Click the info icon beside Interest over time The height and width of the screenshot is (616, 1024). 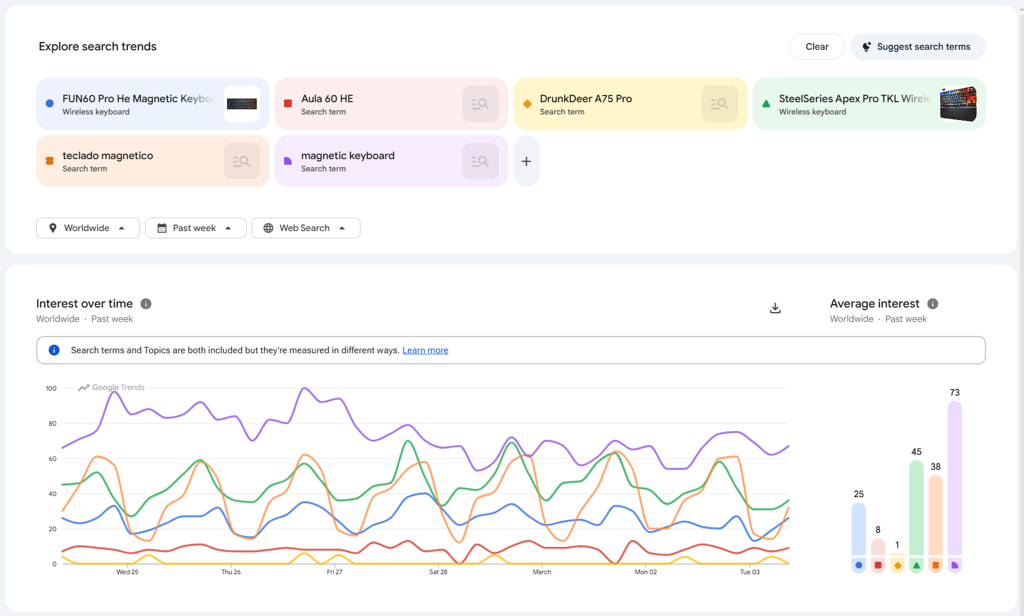pos(146,304)
